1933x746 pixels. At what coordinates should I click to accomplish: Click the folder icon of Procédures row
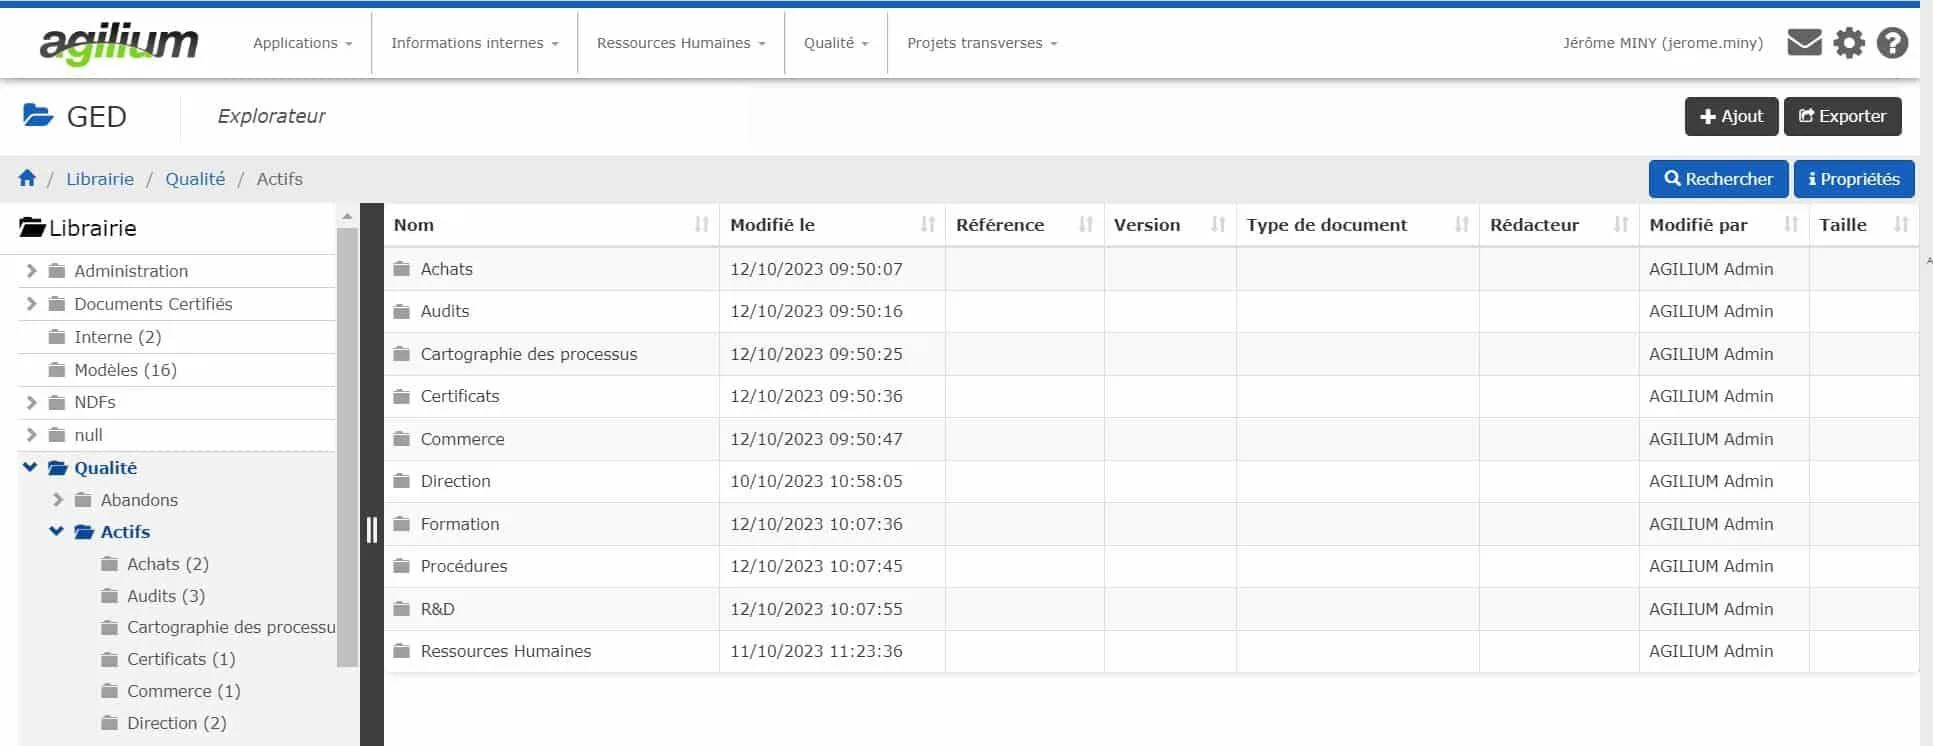click(402, 566)
